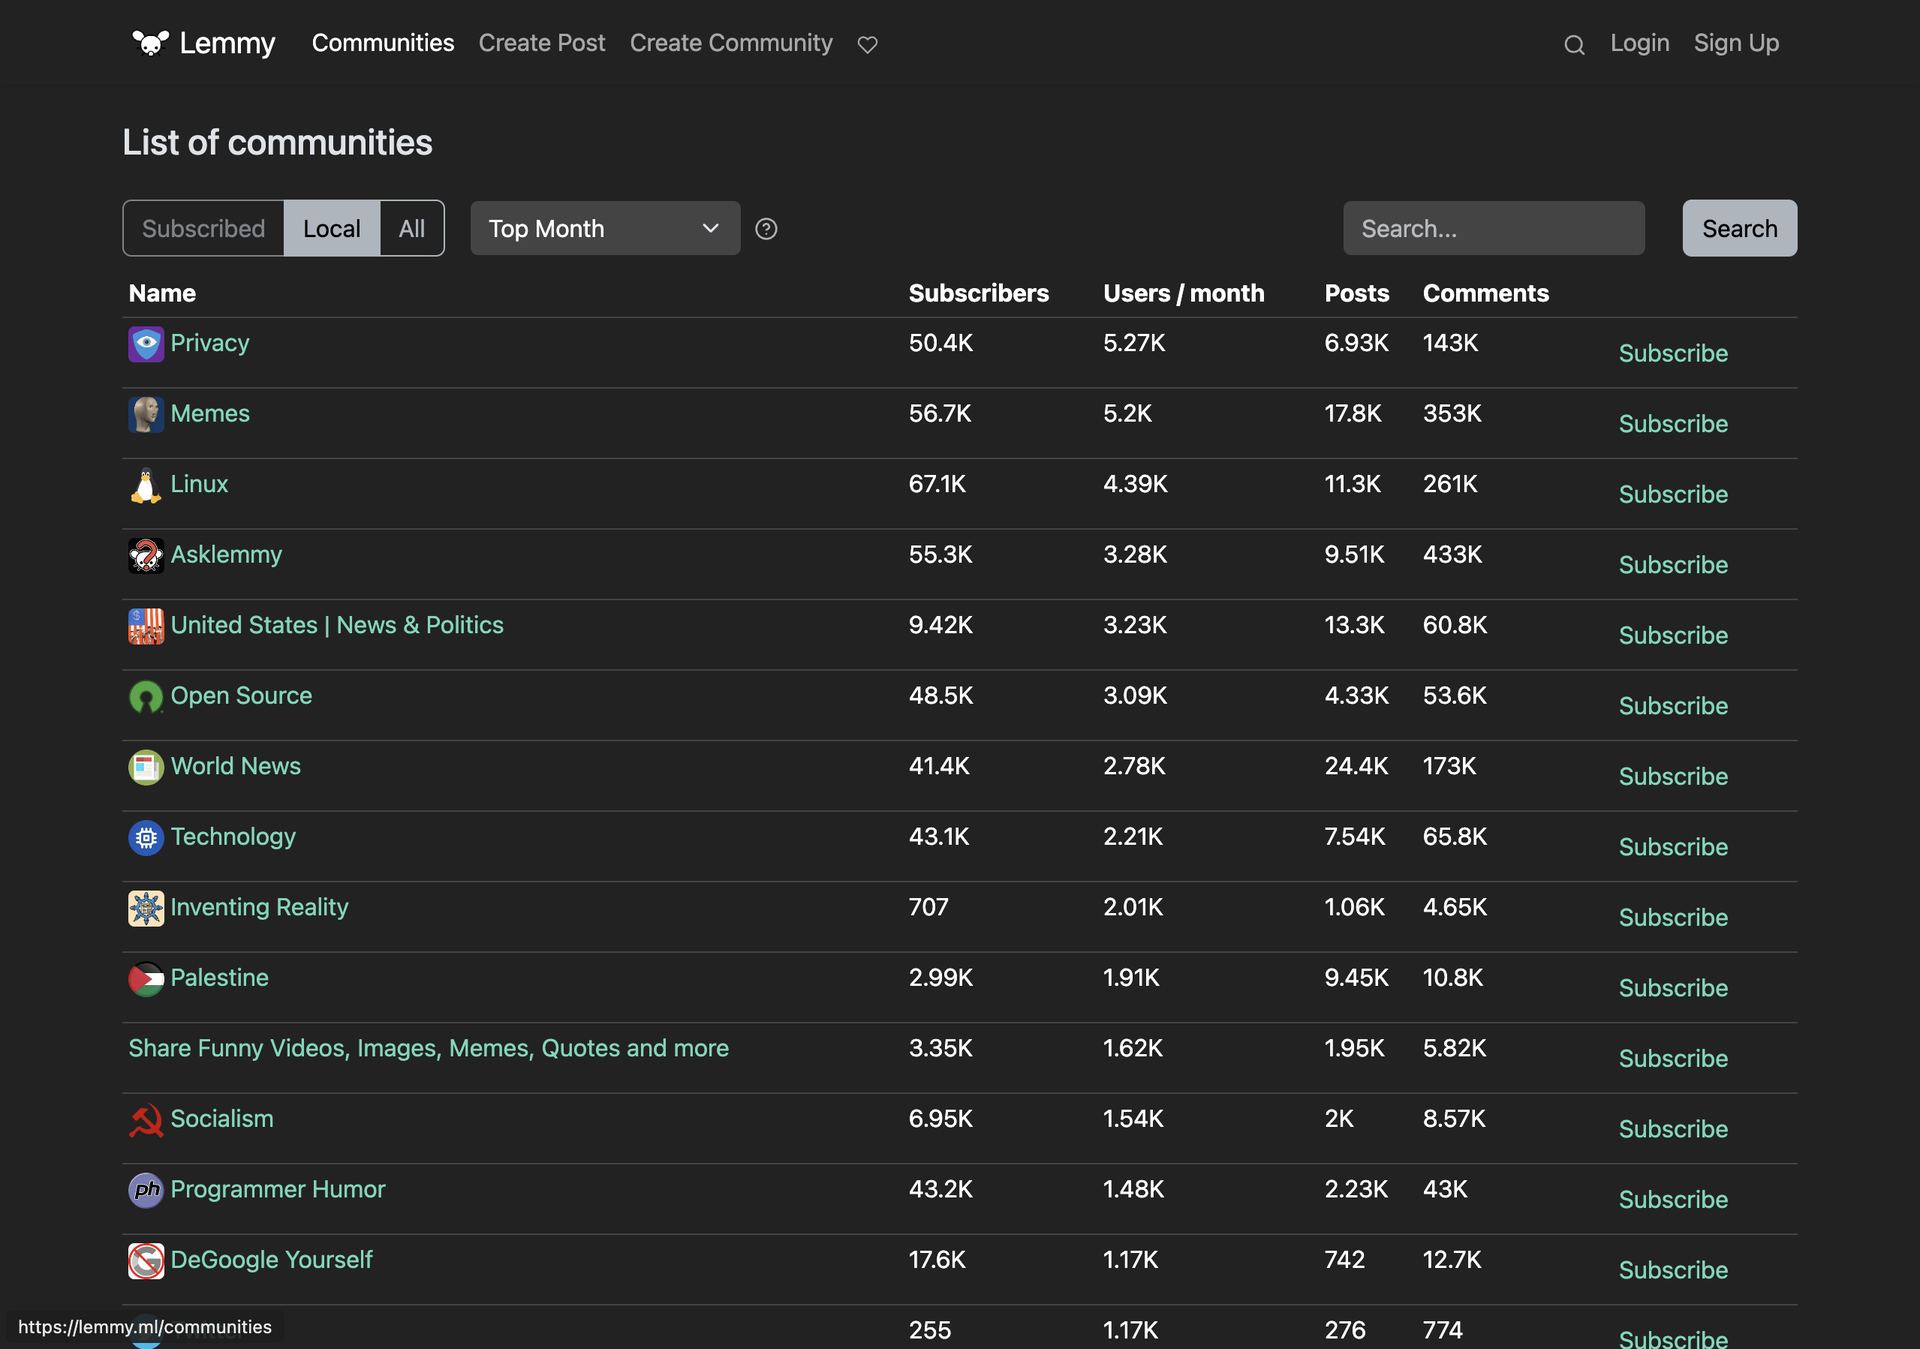Subscribe to the Socialism community
Image resolution: width=1920 pixels, height=1349 pixels.
1673,1129
